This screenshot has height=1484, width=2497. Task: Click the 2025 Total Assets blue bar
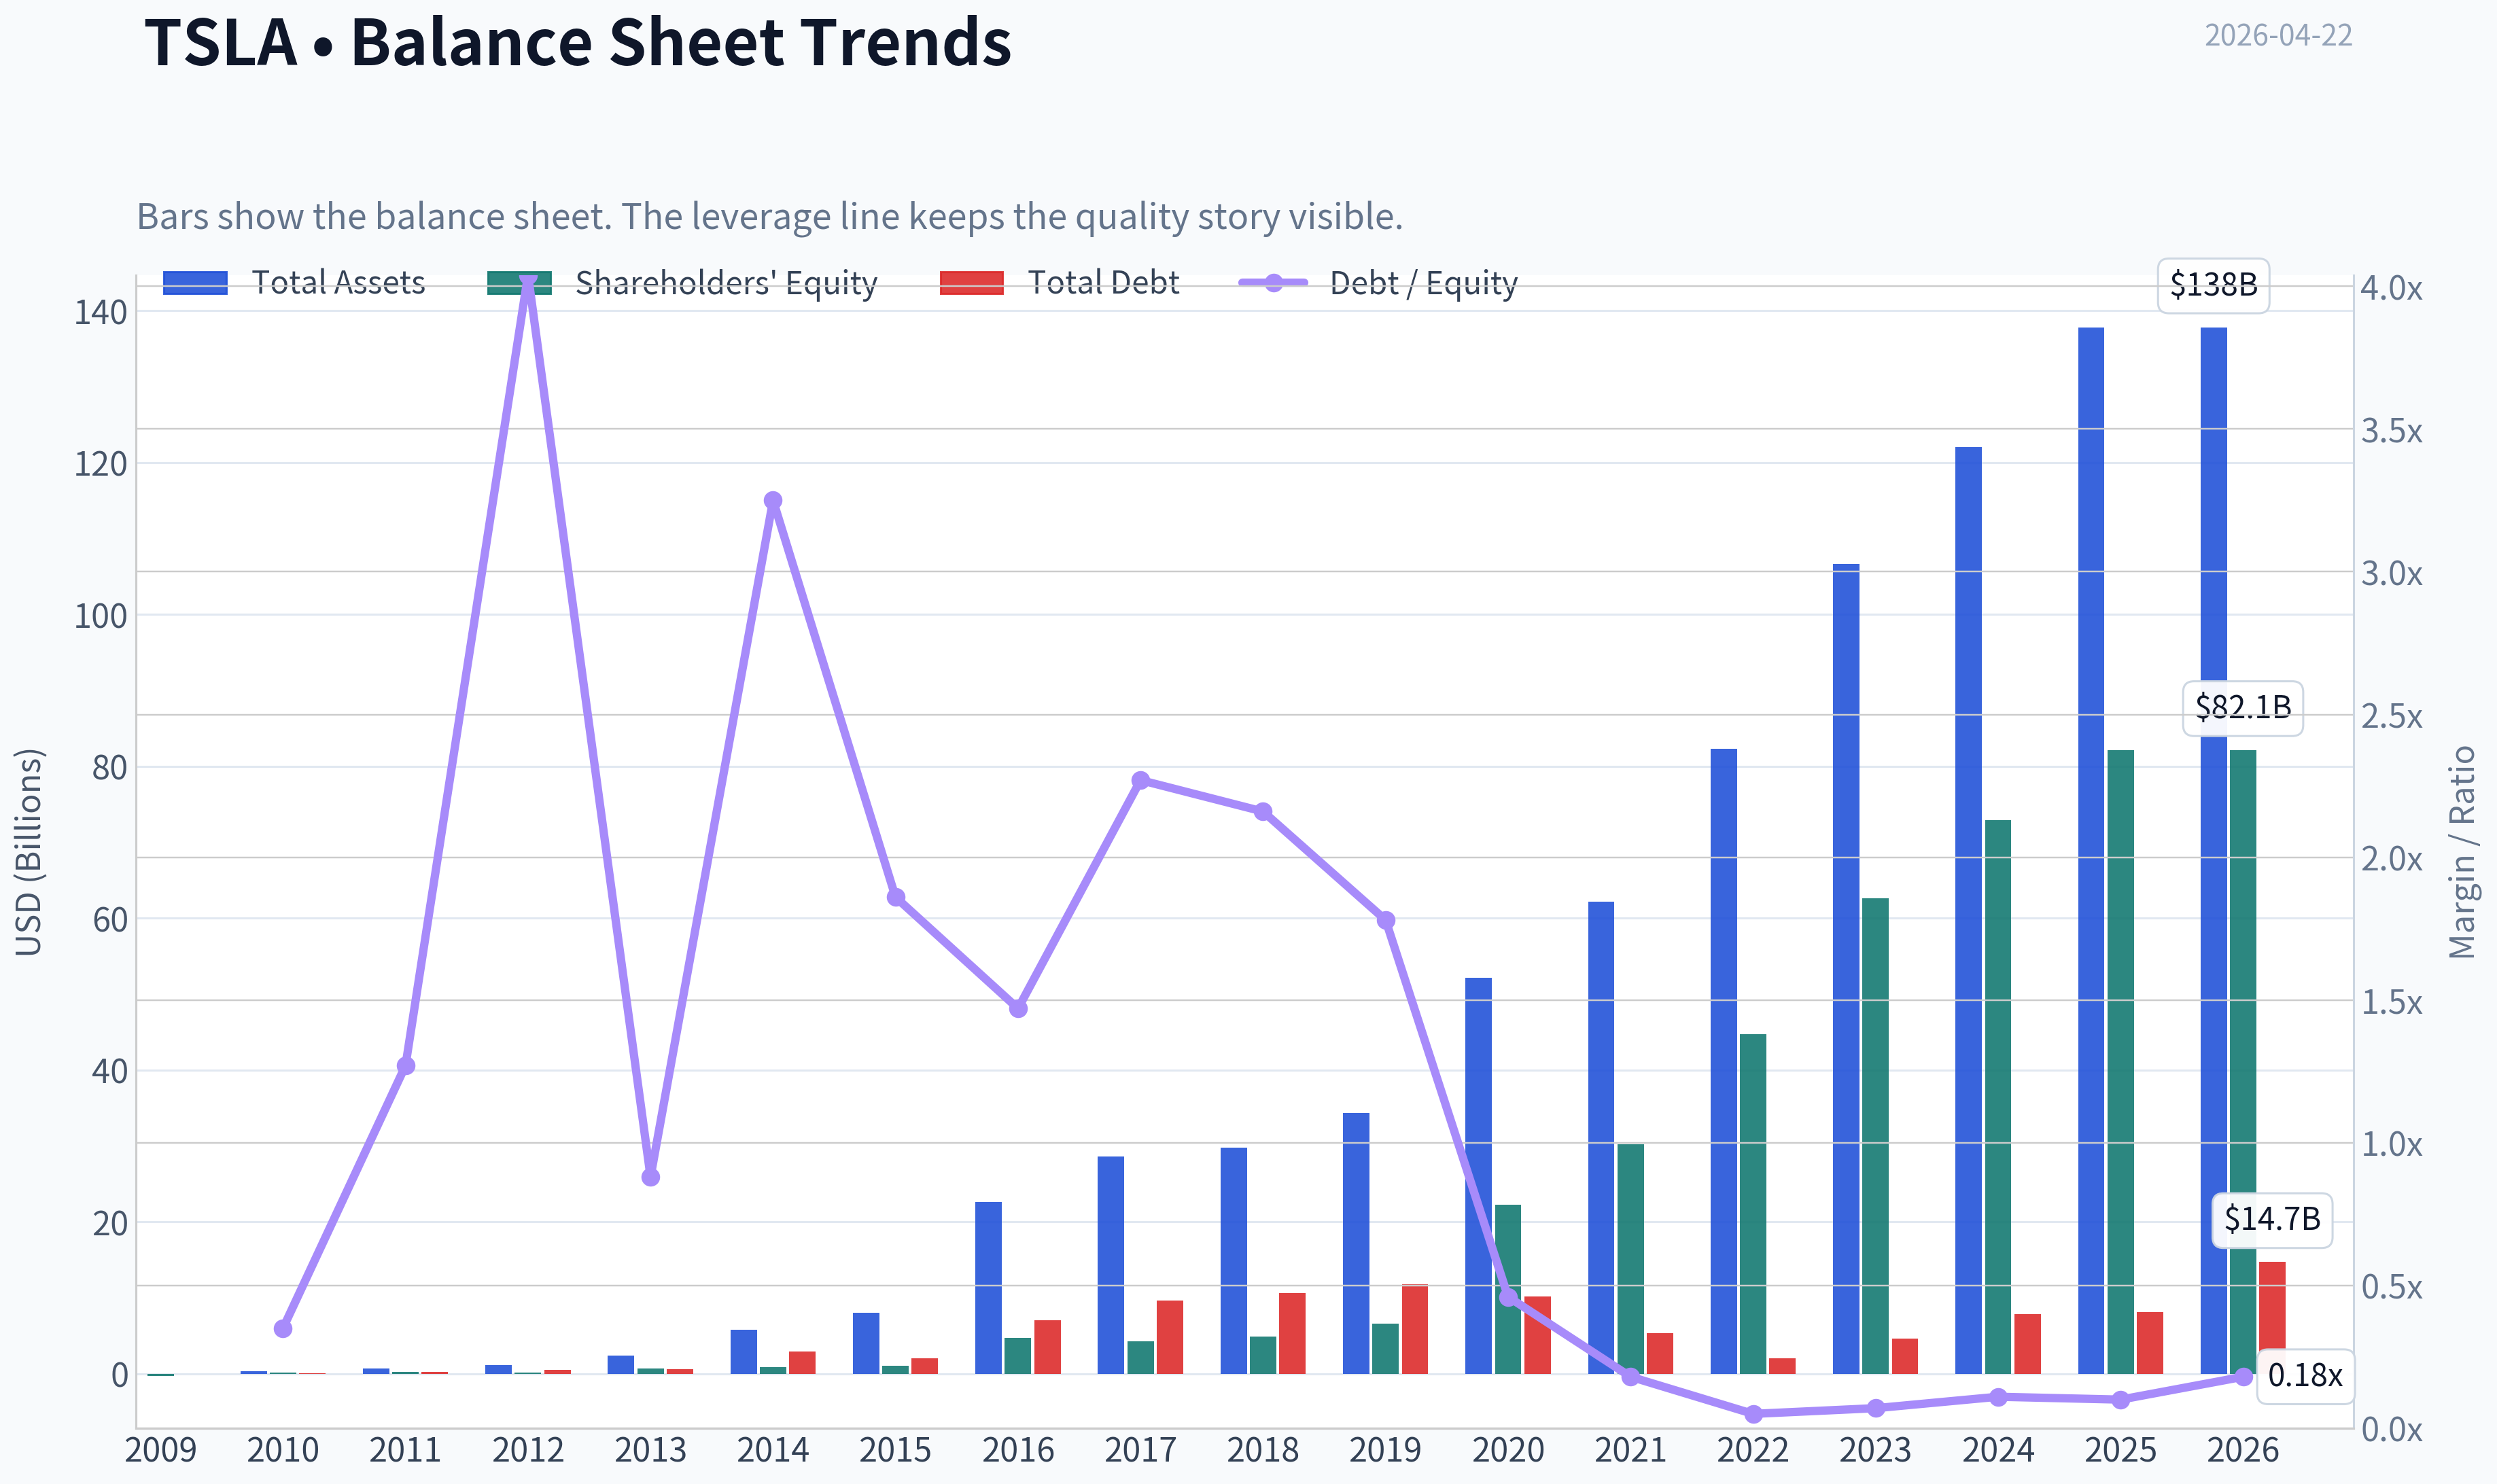(x=2091, y=850)
